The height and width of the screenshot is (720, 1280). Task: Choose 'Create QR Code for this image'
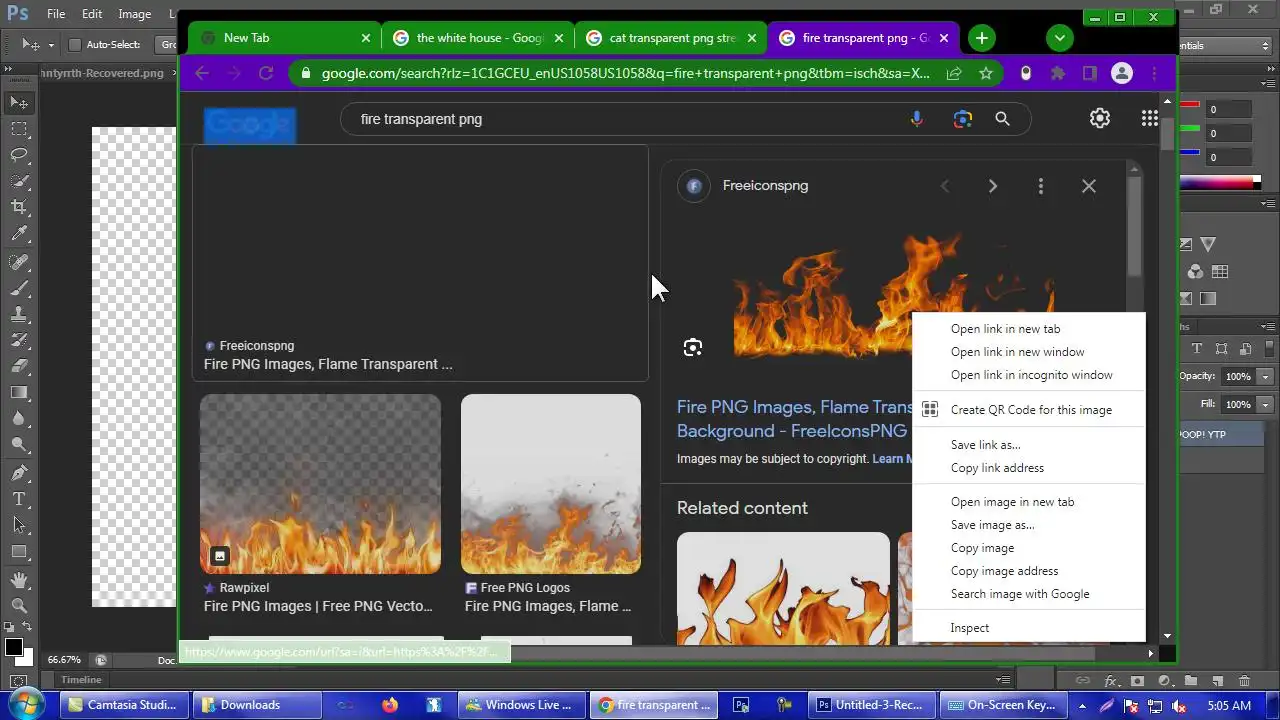(x=1029, y=410)
